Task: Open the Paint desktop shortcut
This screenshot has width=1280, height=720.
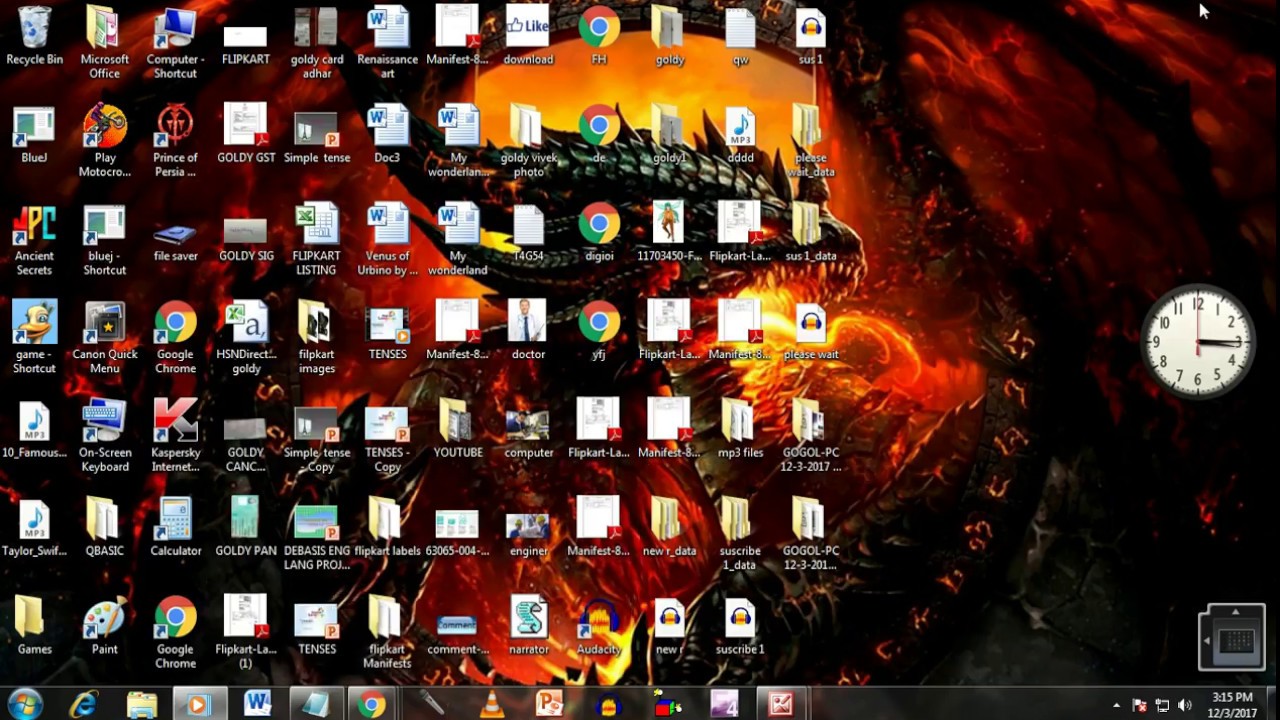Action: point(104,620)
